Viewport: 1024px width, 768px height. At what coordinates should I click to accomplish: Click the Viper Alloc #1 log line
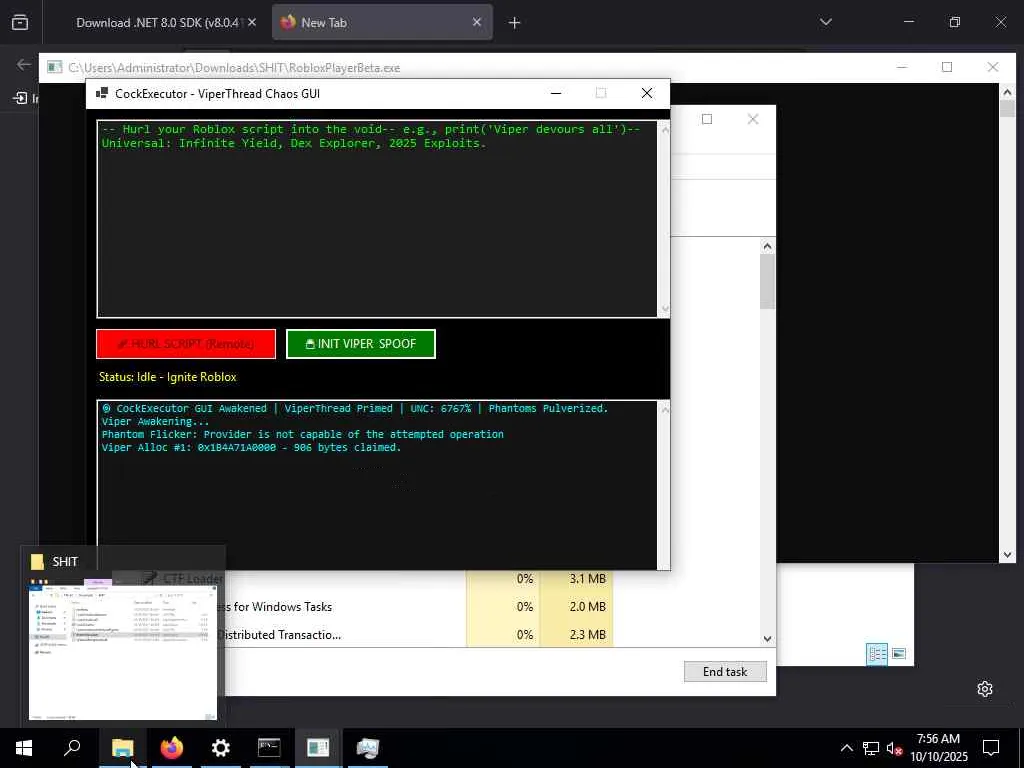click(251, 447)
